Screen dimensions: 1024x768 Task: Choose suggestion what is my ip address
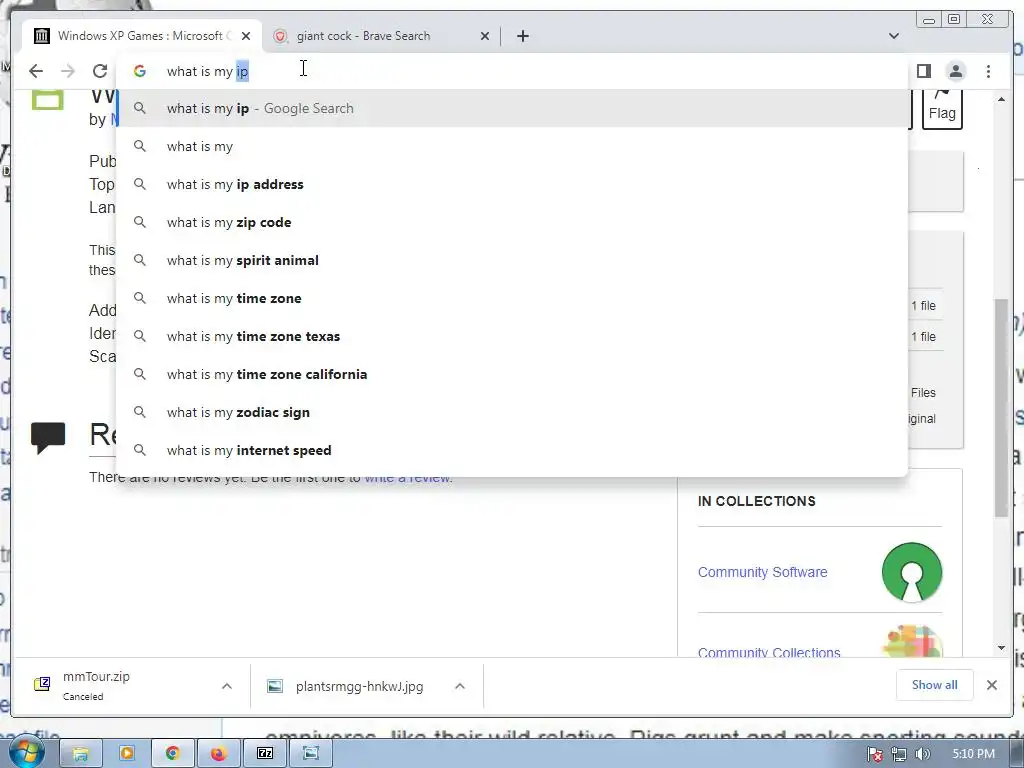(512, 184)
